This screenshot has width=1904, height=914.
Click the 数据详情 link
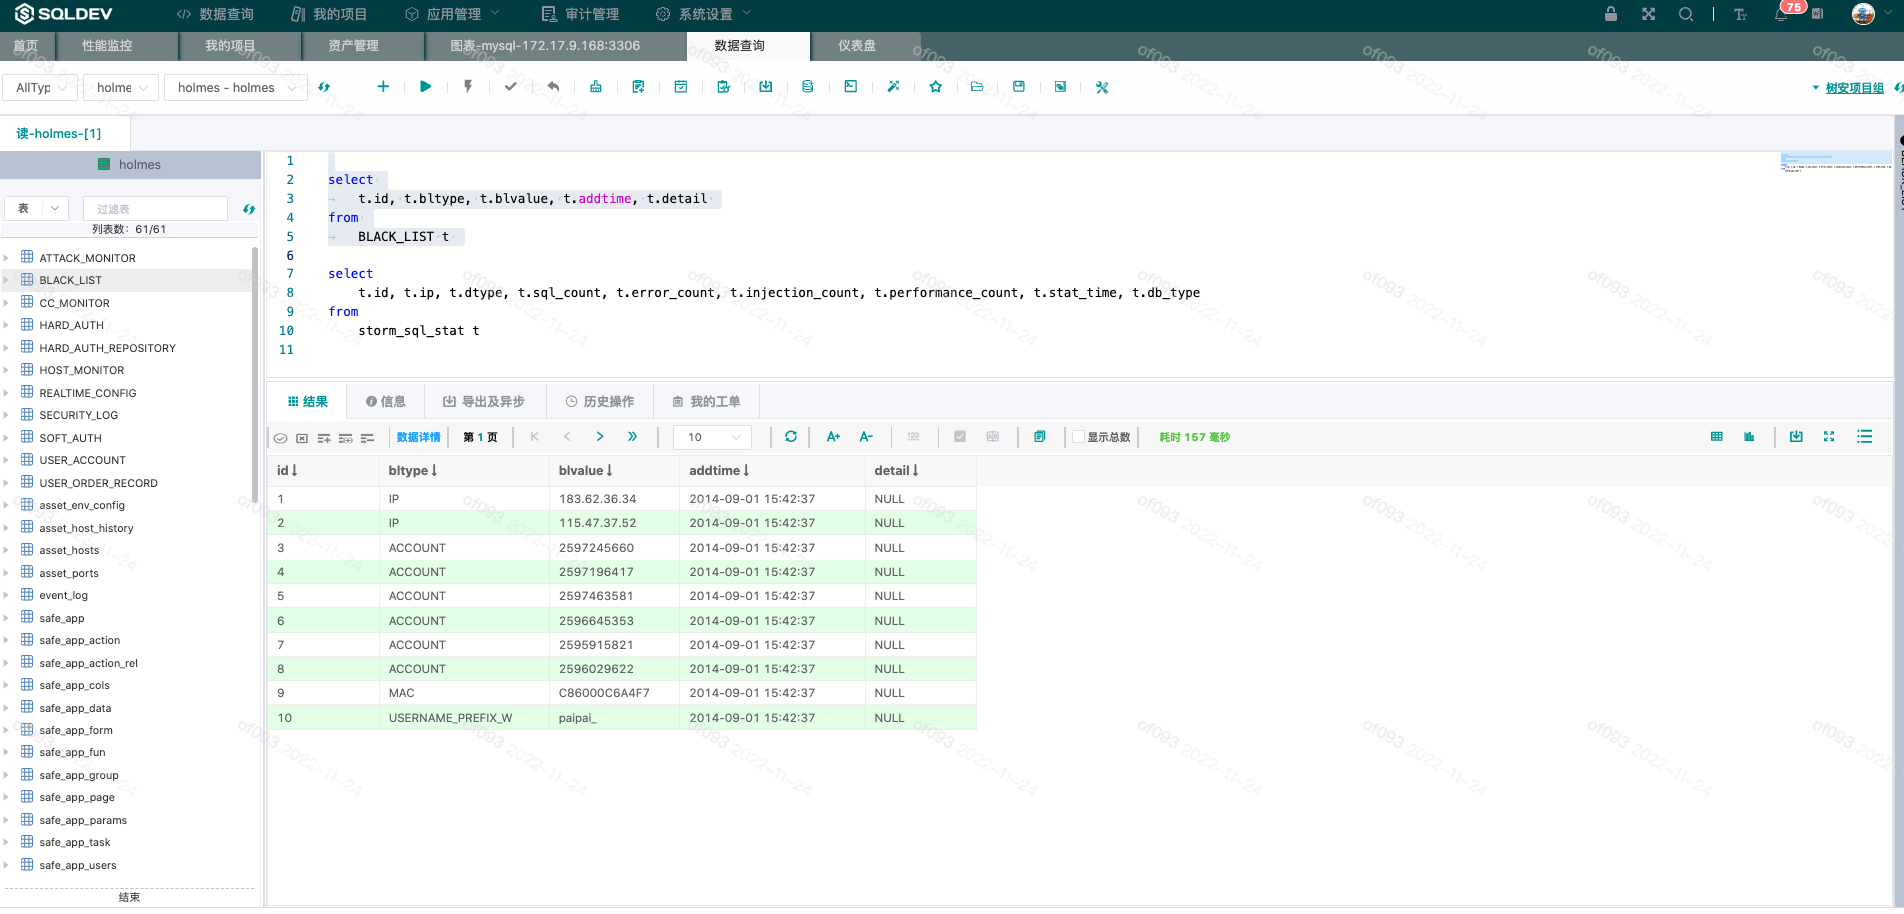click(418, 437)
